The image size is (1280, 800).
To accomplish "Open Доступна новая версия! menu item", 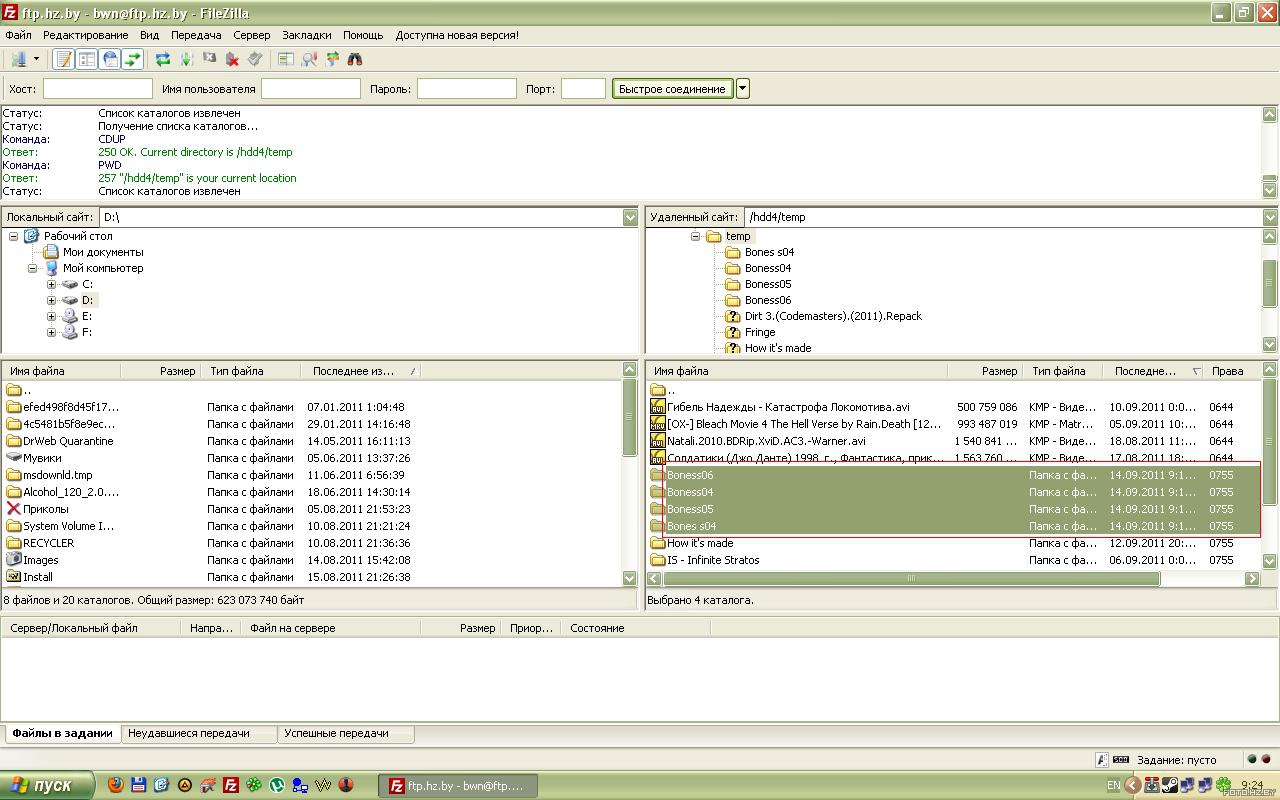I will click(457, 35).
